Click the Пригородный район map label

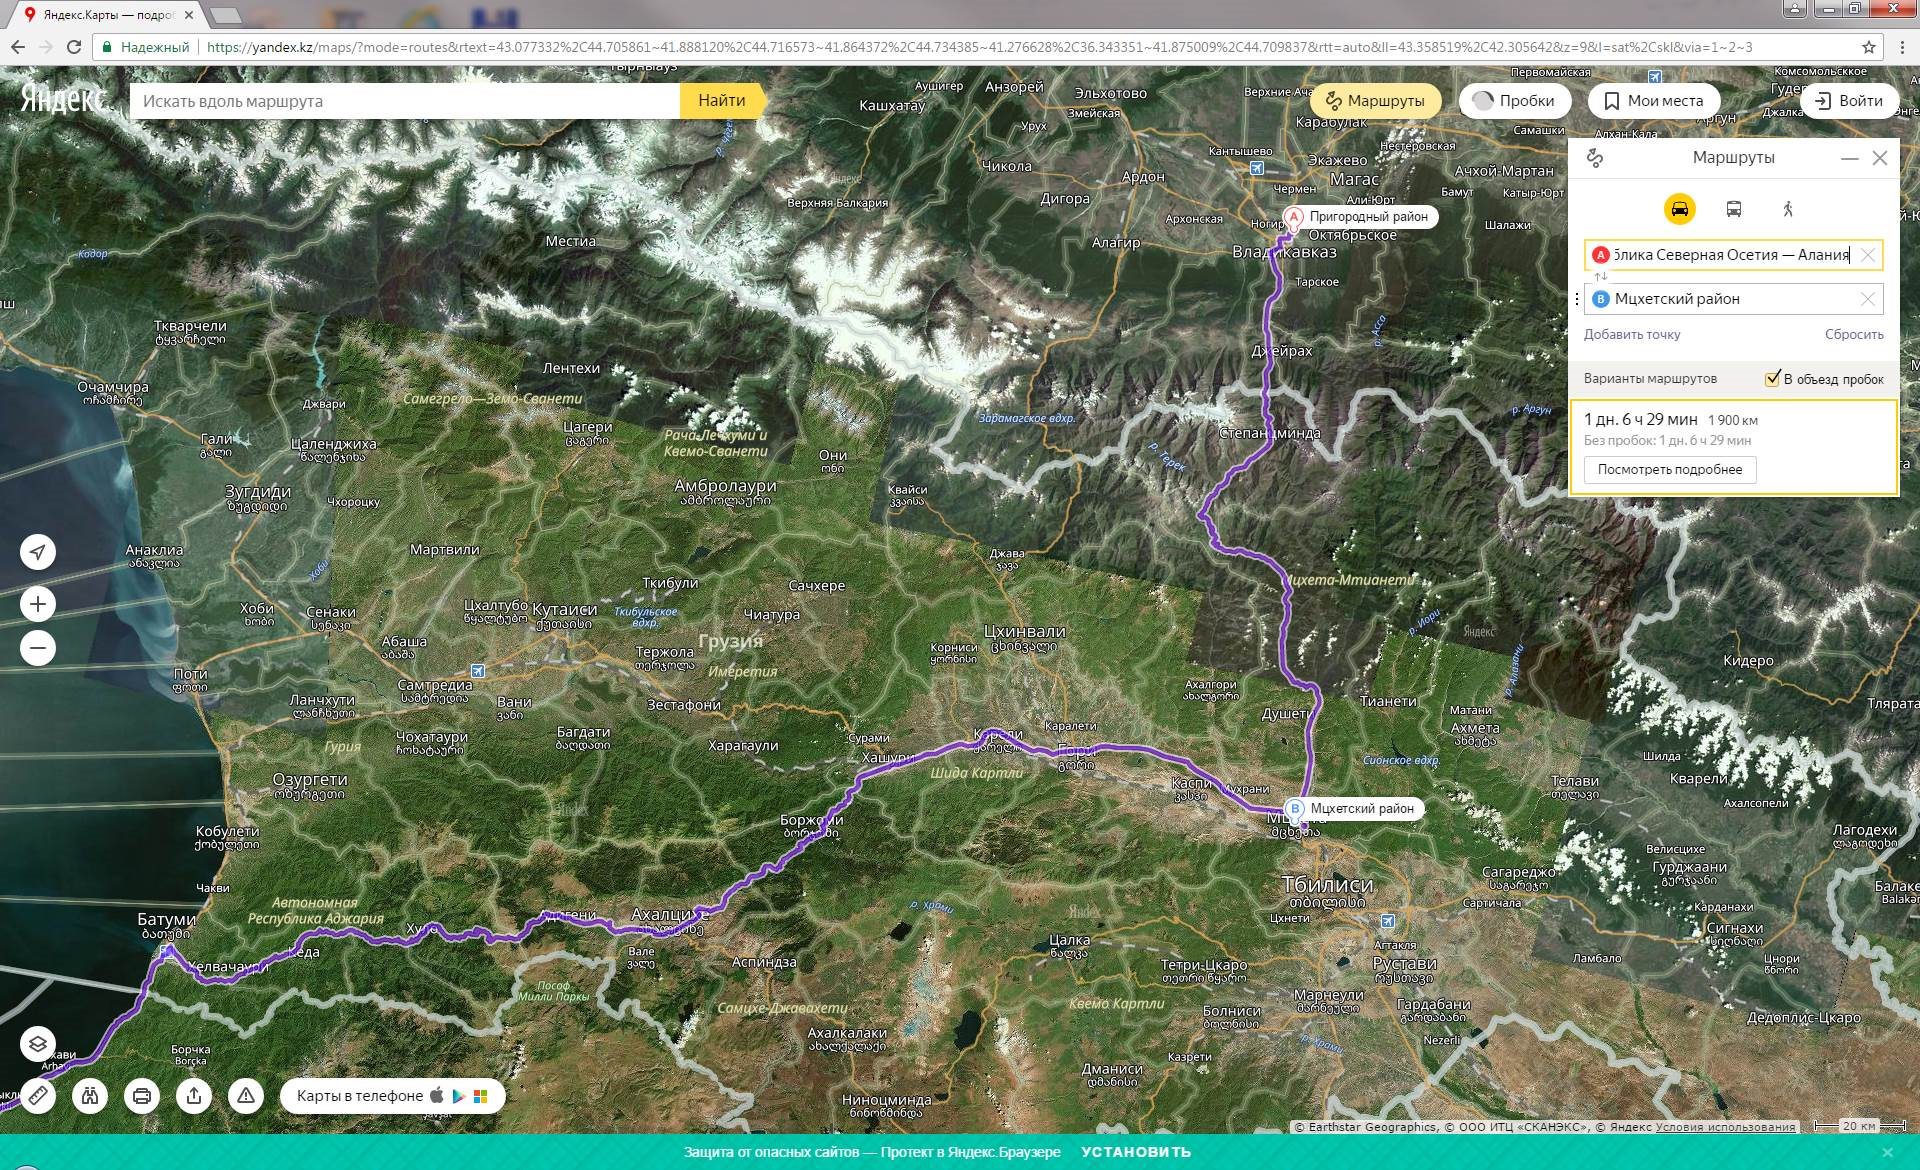pos(1369,217)
